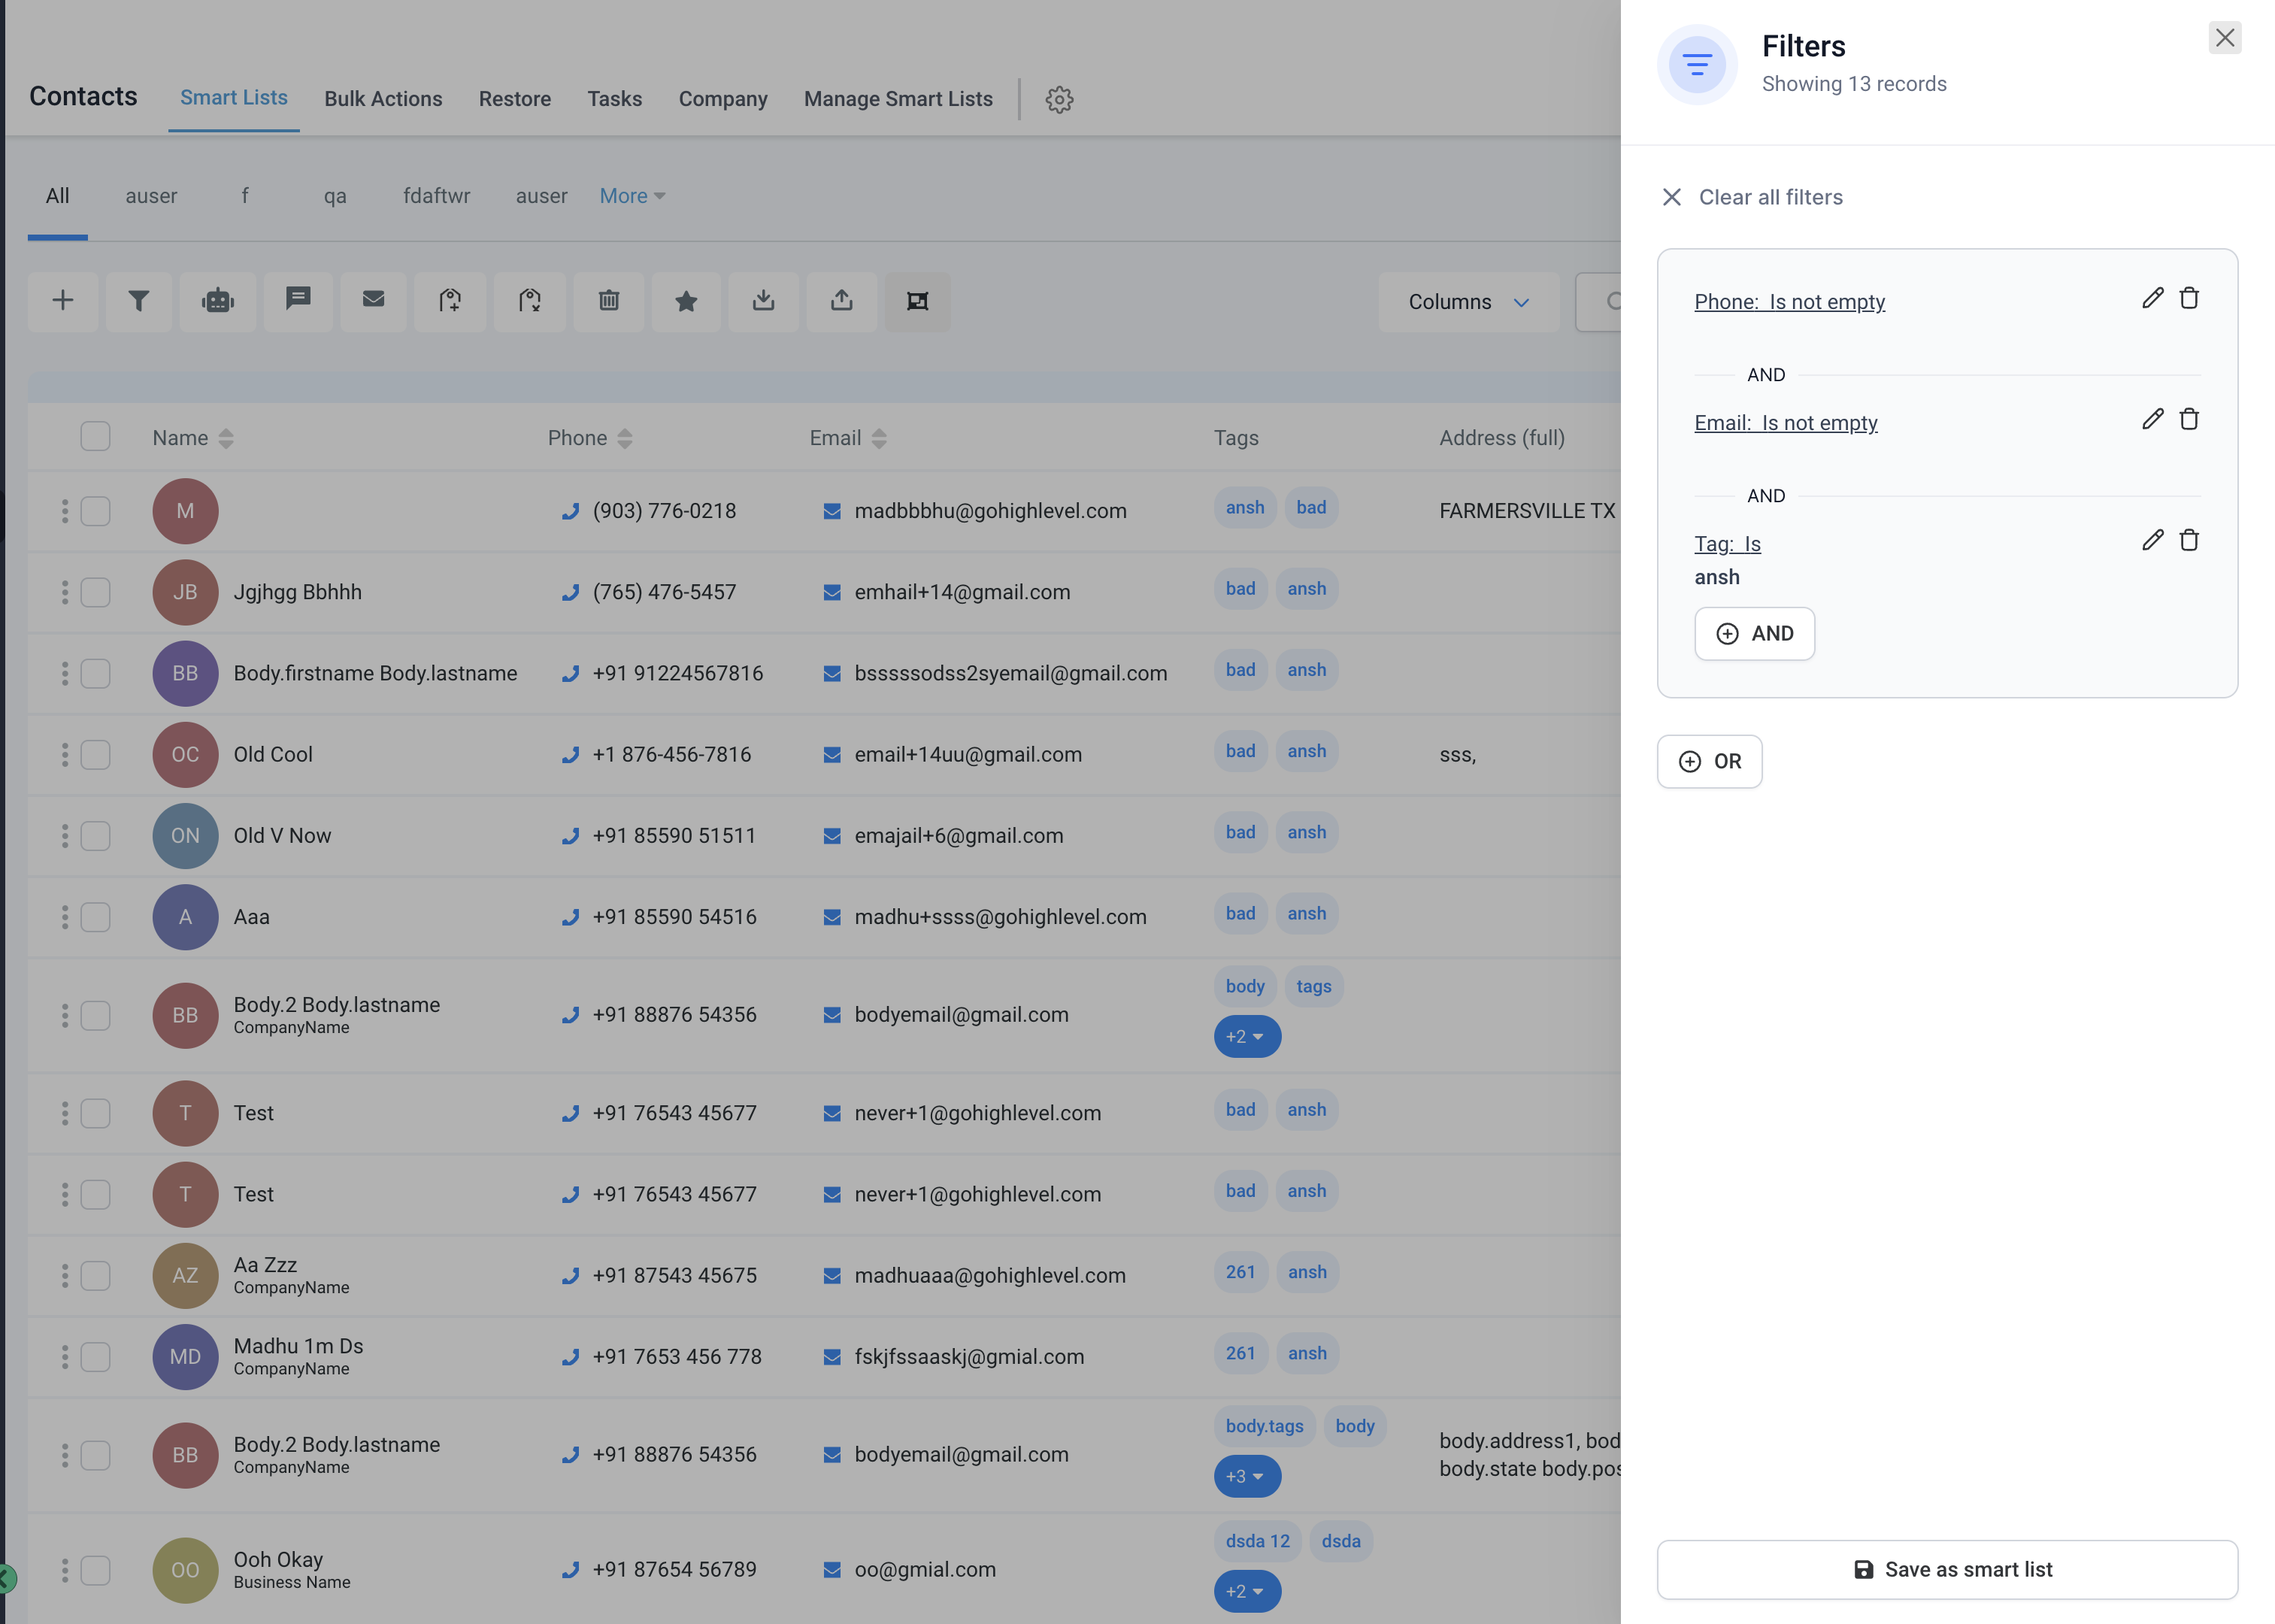This screenshot has height=1624, width=2275.
Task: Switch to the Bulk Actions tab
Action: coord(383,99)
